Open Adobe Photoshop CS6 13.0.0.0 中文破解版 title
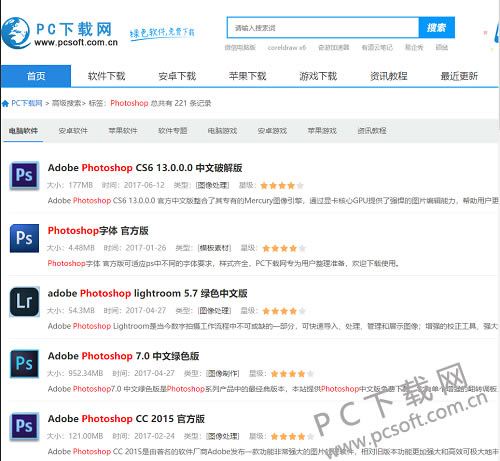This screenshot has height=461, width=500. coord(145,168)
